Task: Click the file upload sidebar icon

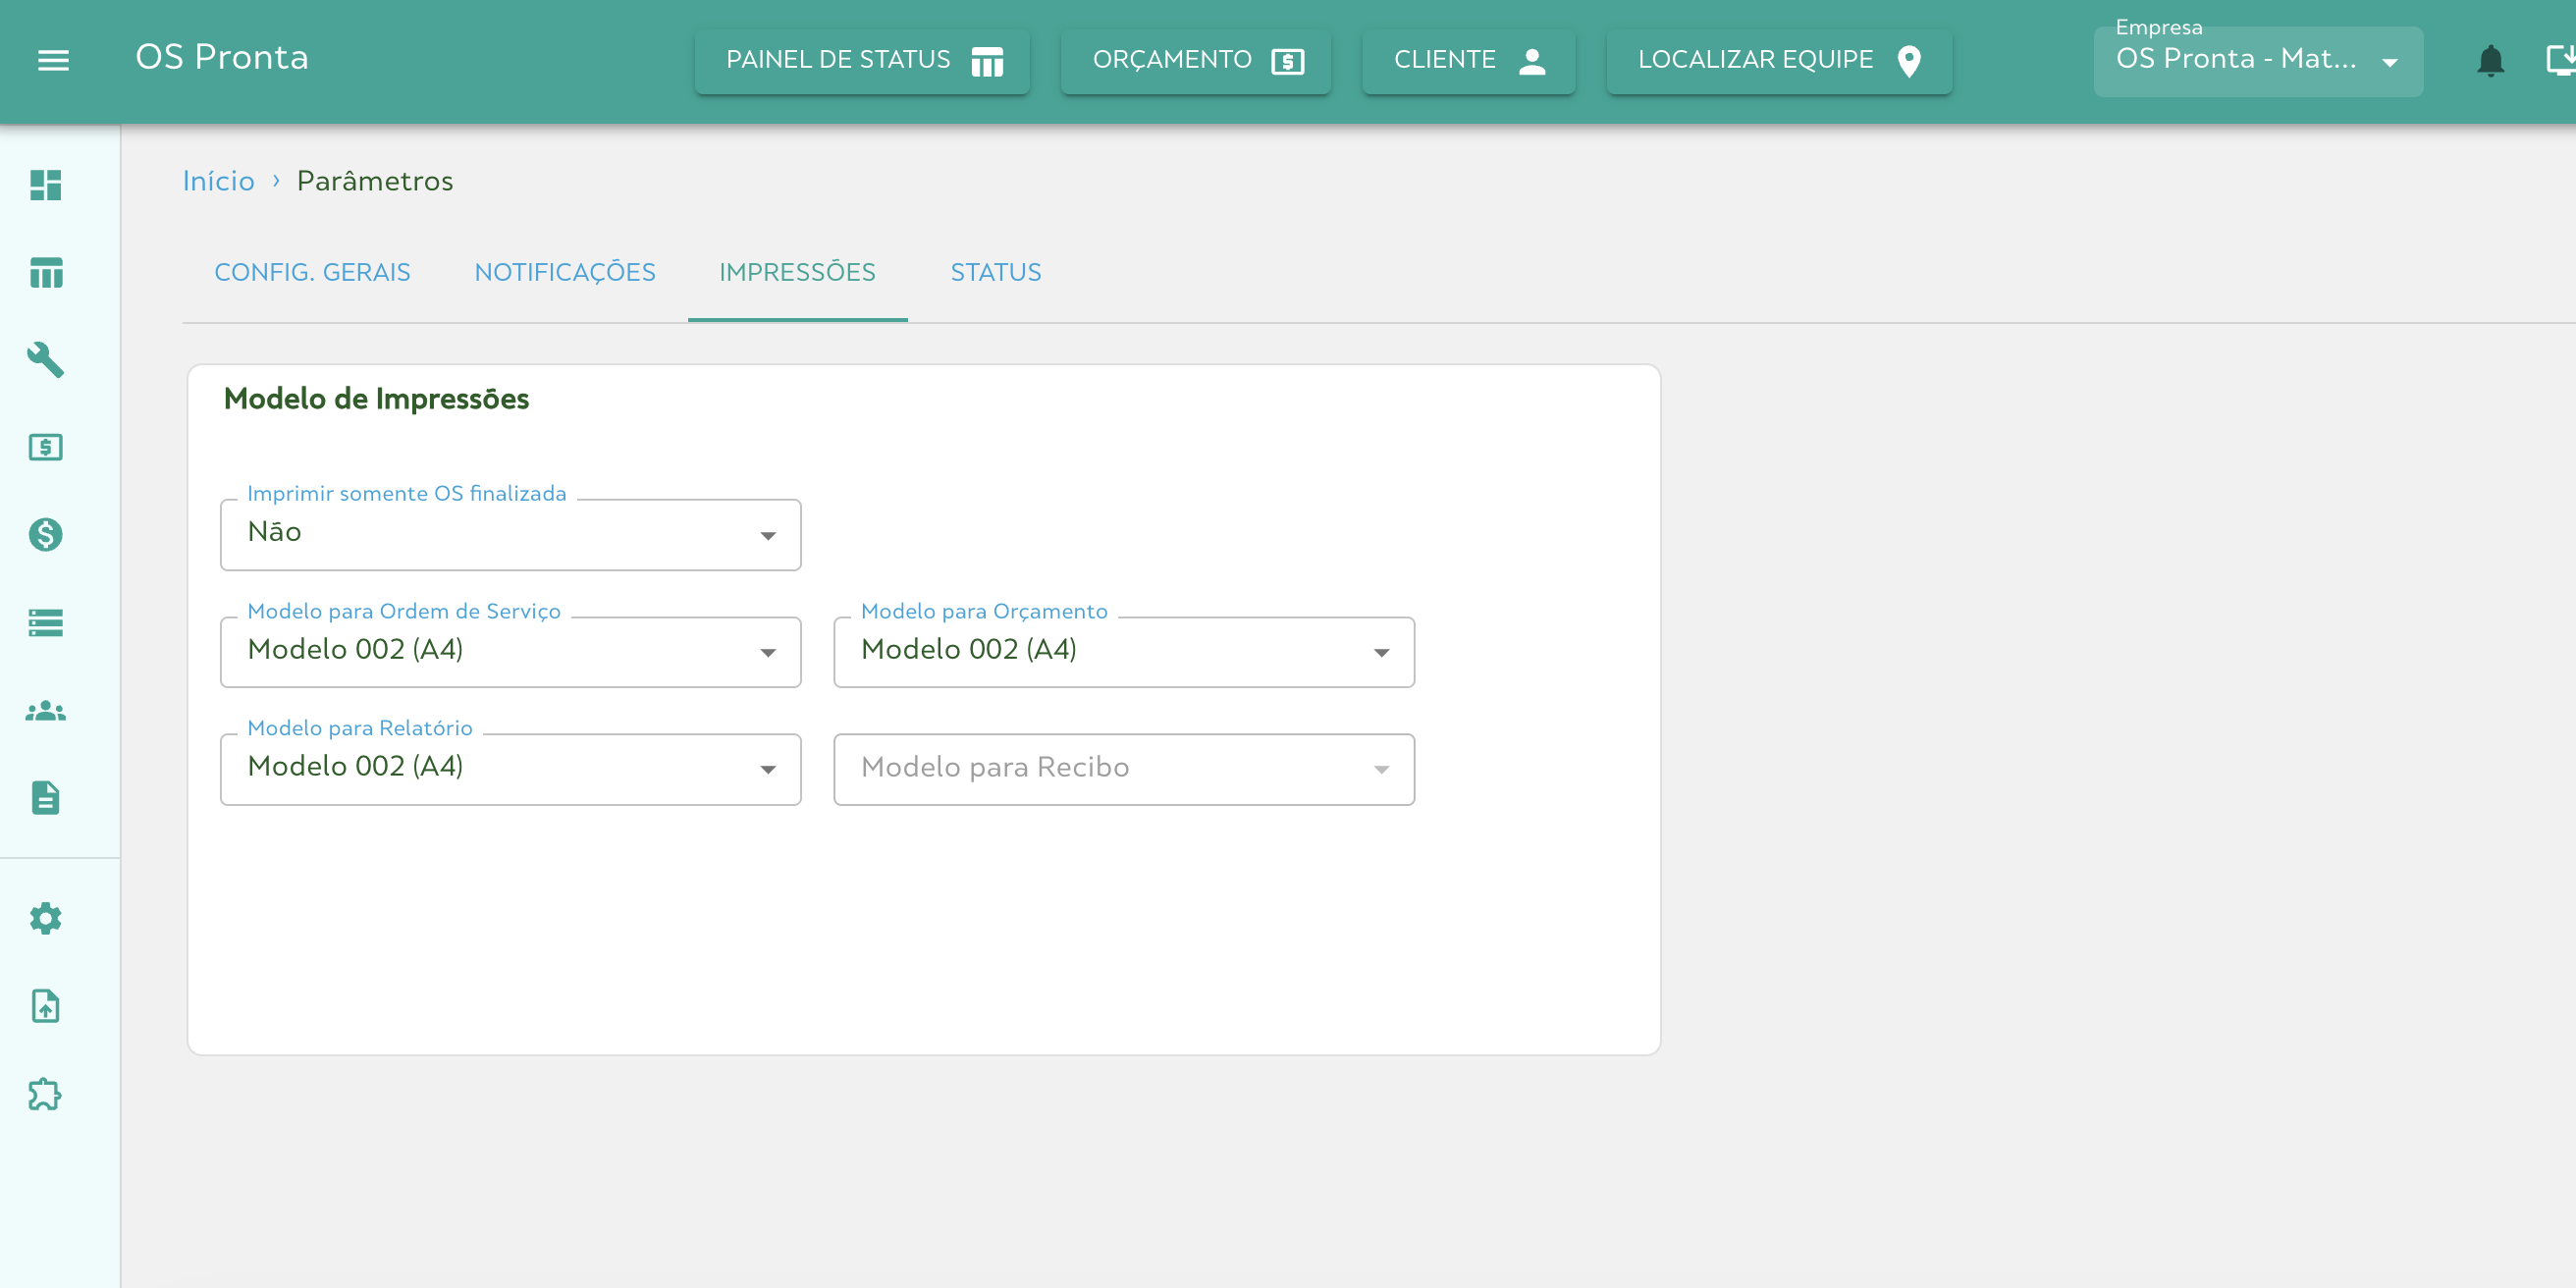Action: coord(46,1006)
